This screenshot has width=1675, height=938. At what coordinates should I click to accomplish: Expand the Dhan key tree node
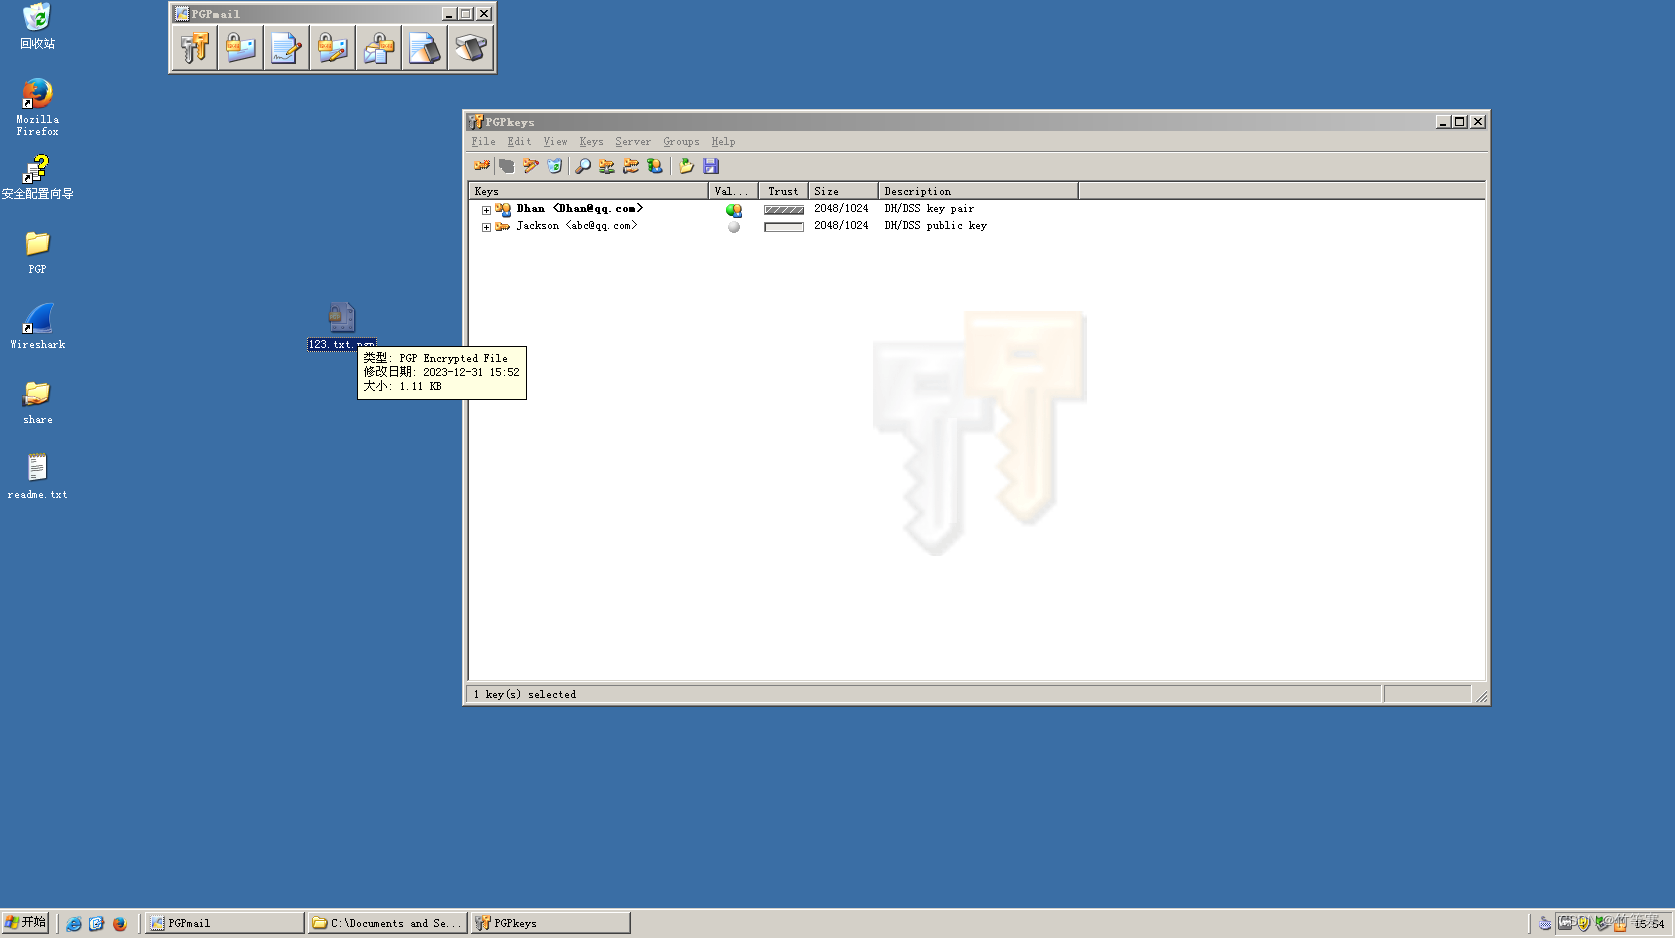pyautogui.click(x=486, y=210)
